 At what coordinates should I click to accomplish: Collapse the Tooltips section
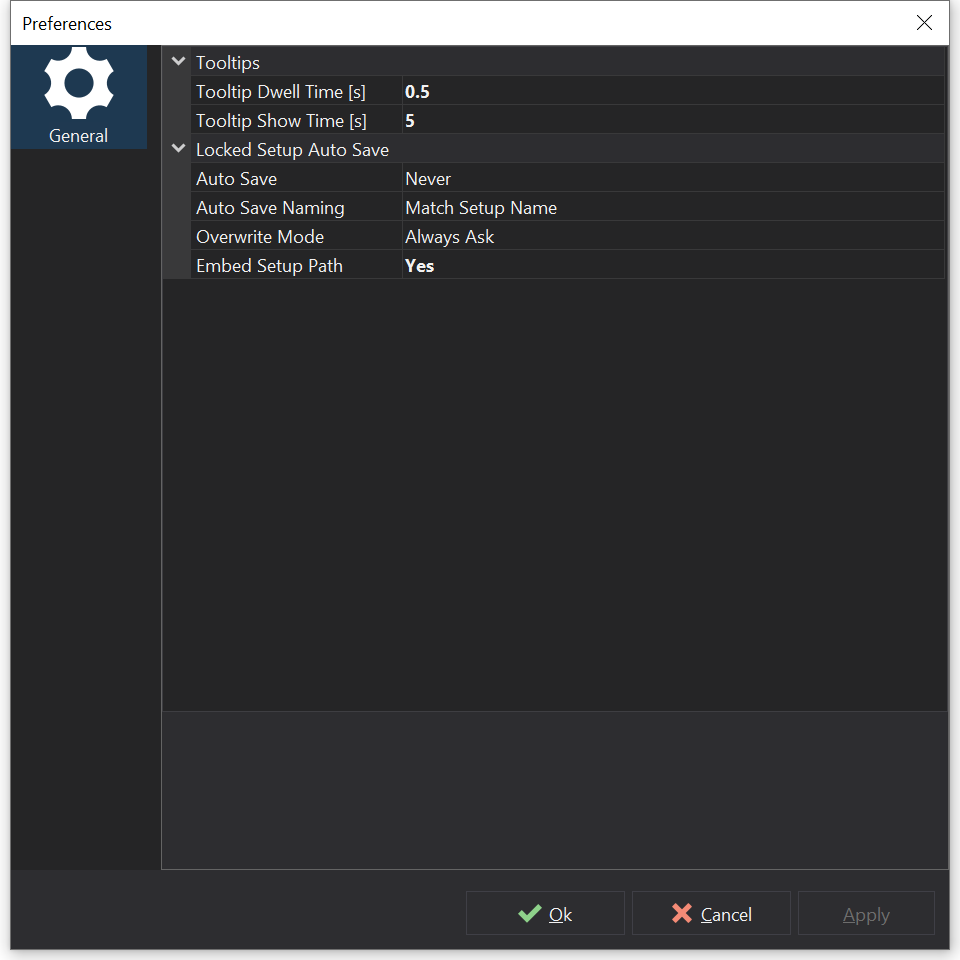coord(178,62)
